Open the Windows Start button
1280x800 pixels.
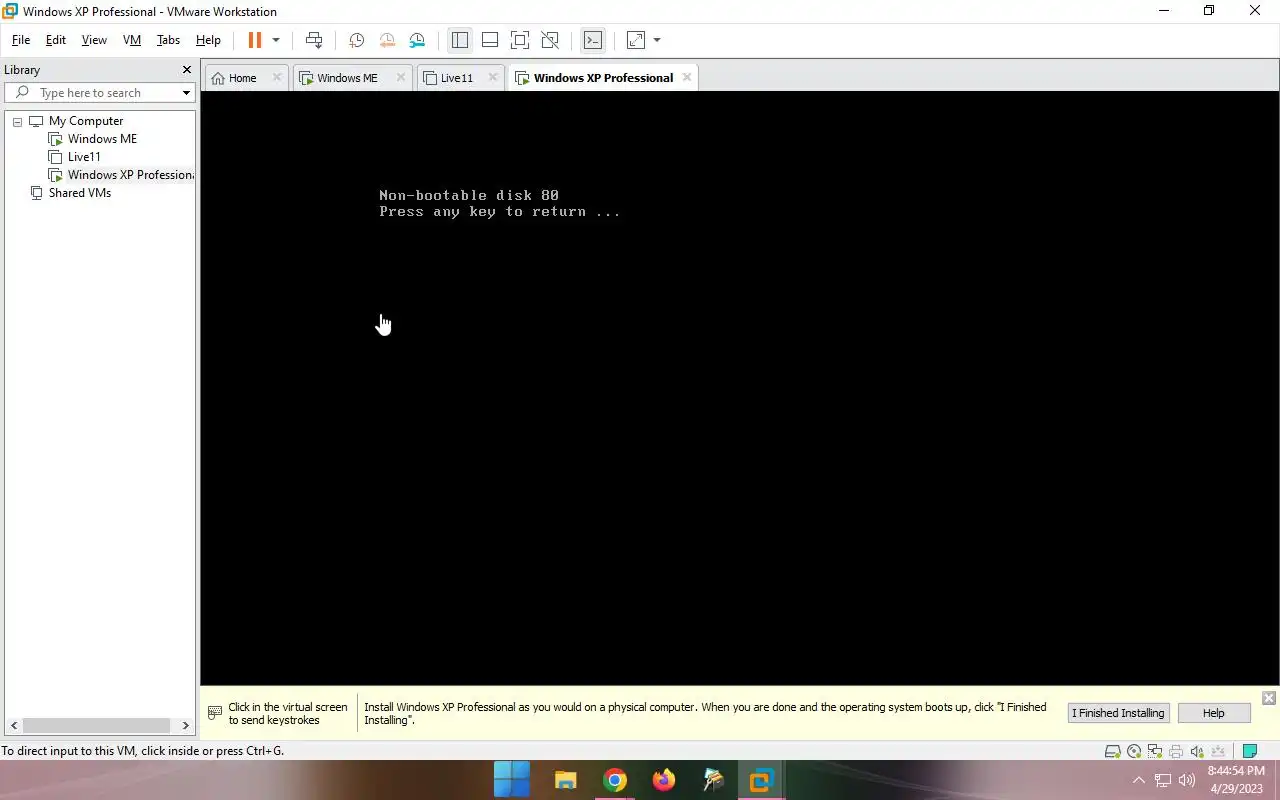[512, 780]
